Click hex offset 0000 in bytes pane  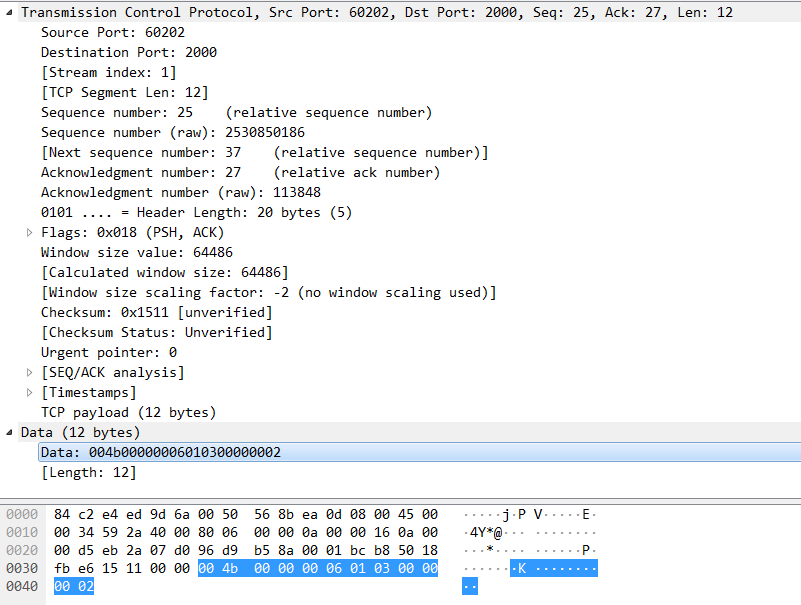(x=22, y=514)
